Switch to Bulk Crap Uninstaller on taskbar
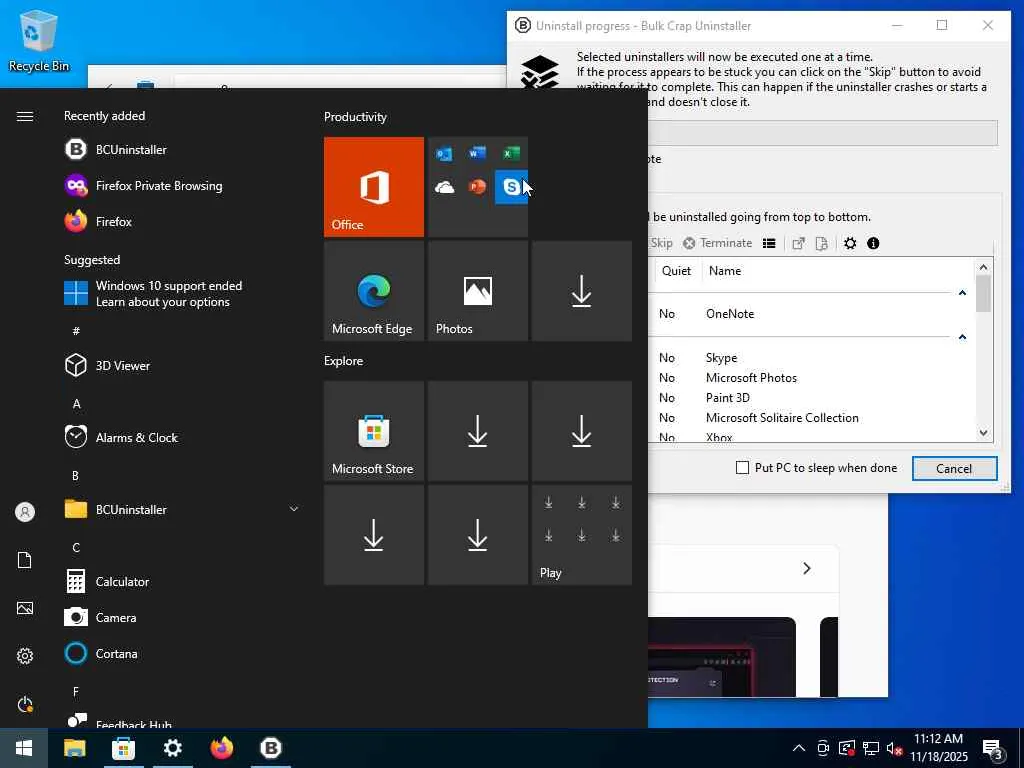This screenshot has height=768, width=1024. coord(270,748)
